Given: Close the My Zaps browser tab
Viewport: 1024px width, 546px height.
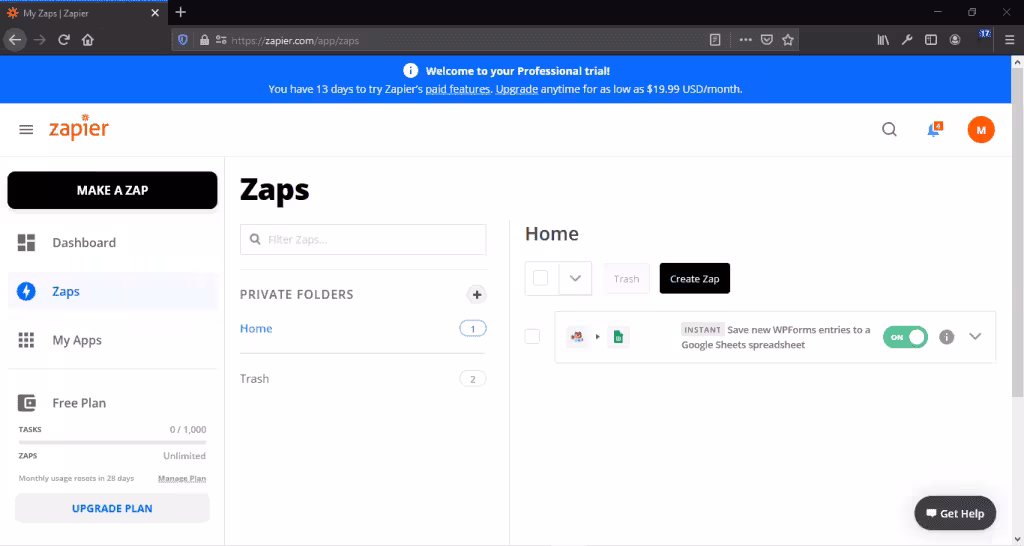Looking at the screenshot, I should (x=155, y=12).
